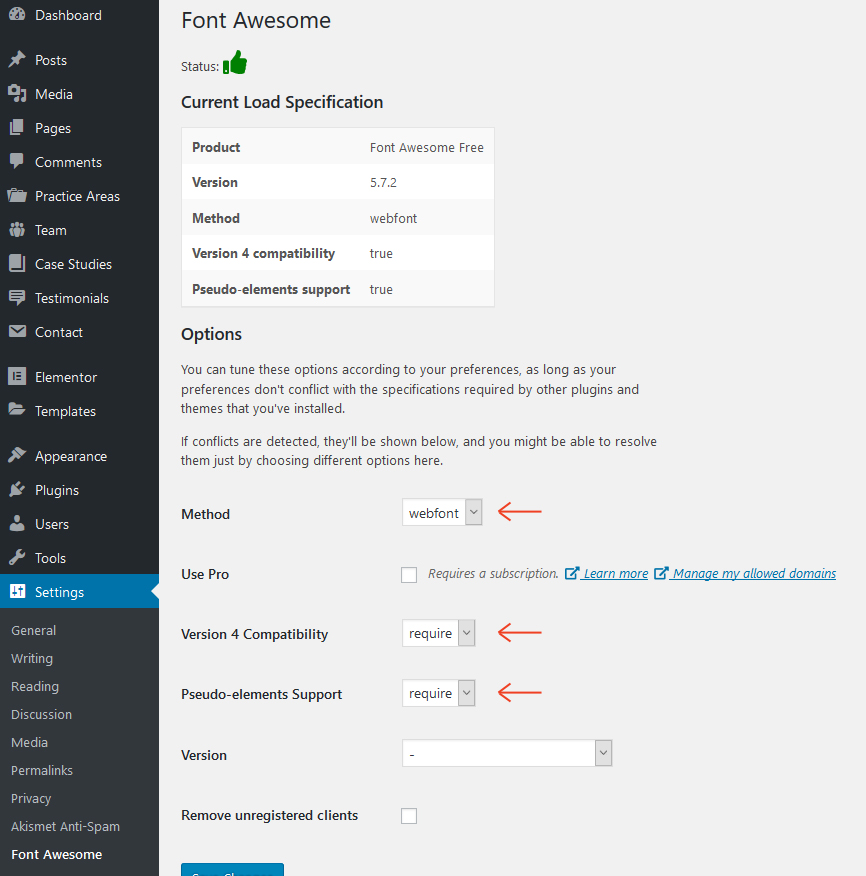Follow the Manage my allowed domains link

point(754,574)
